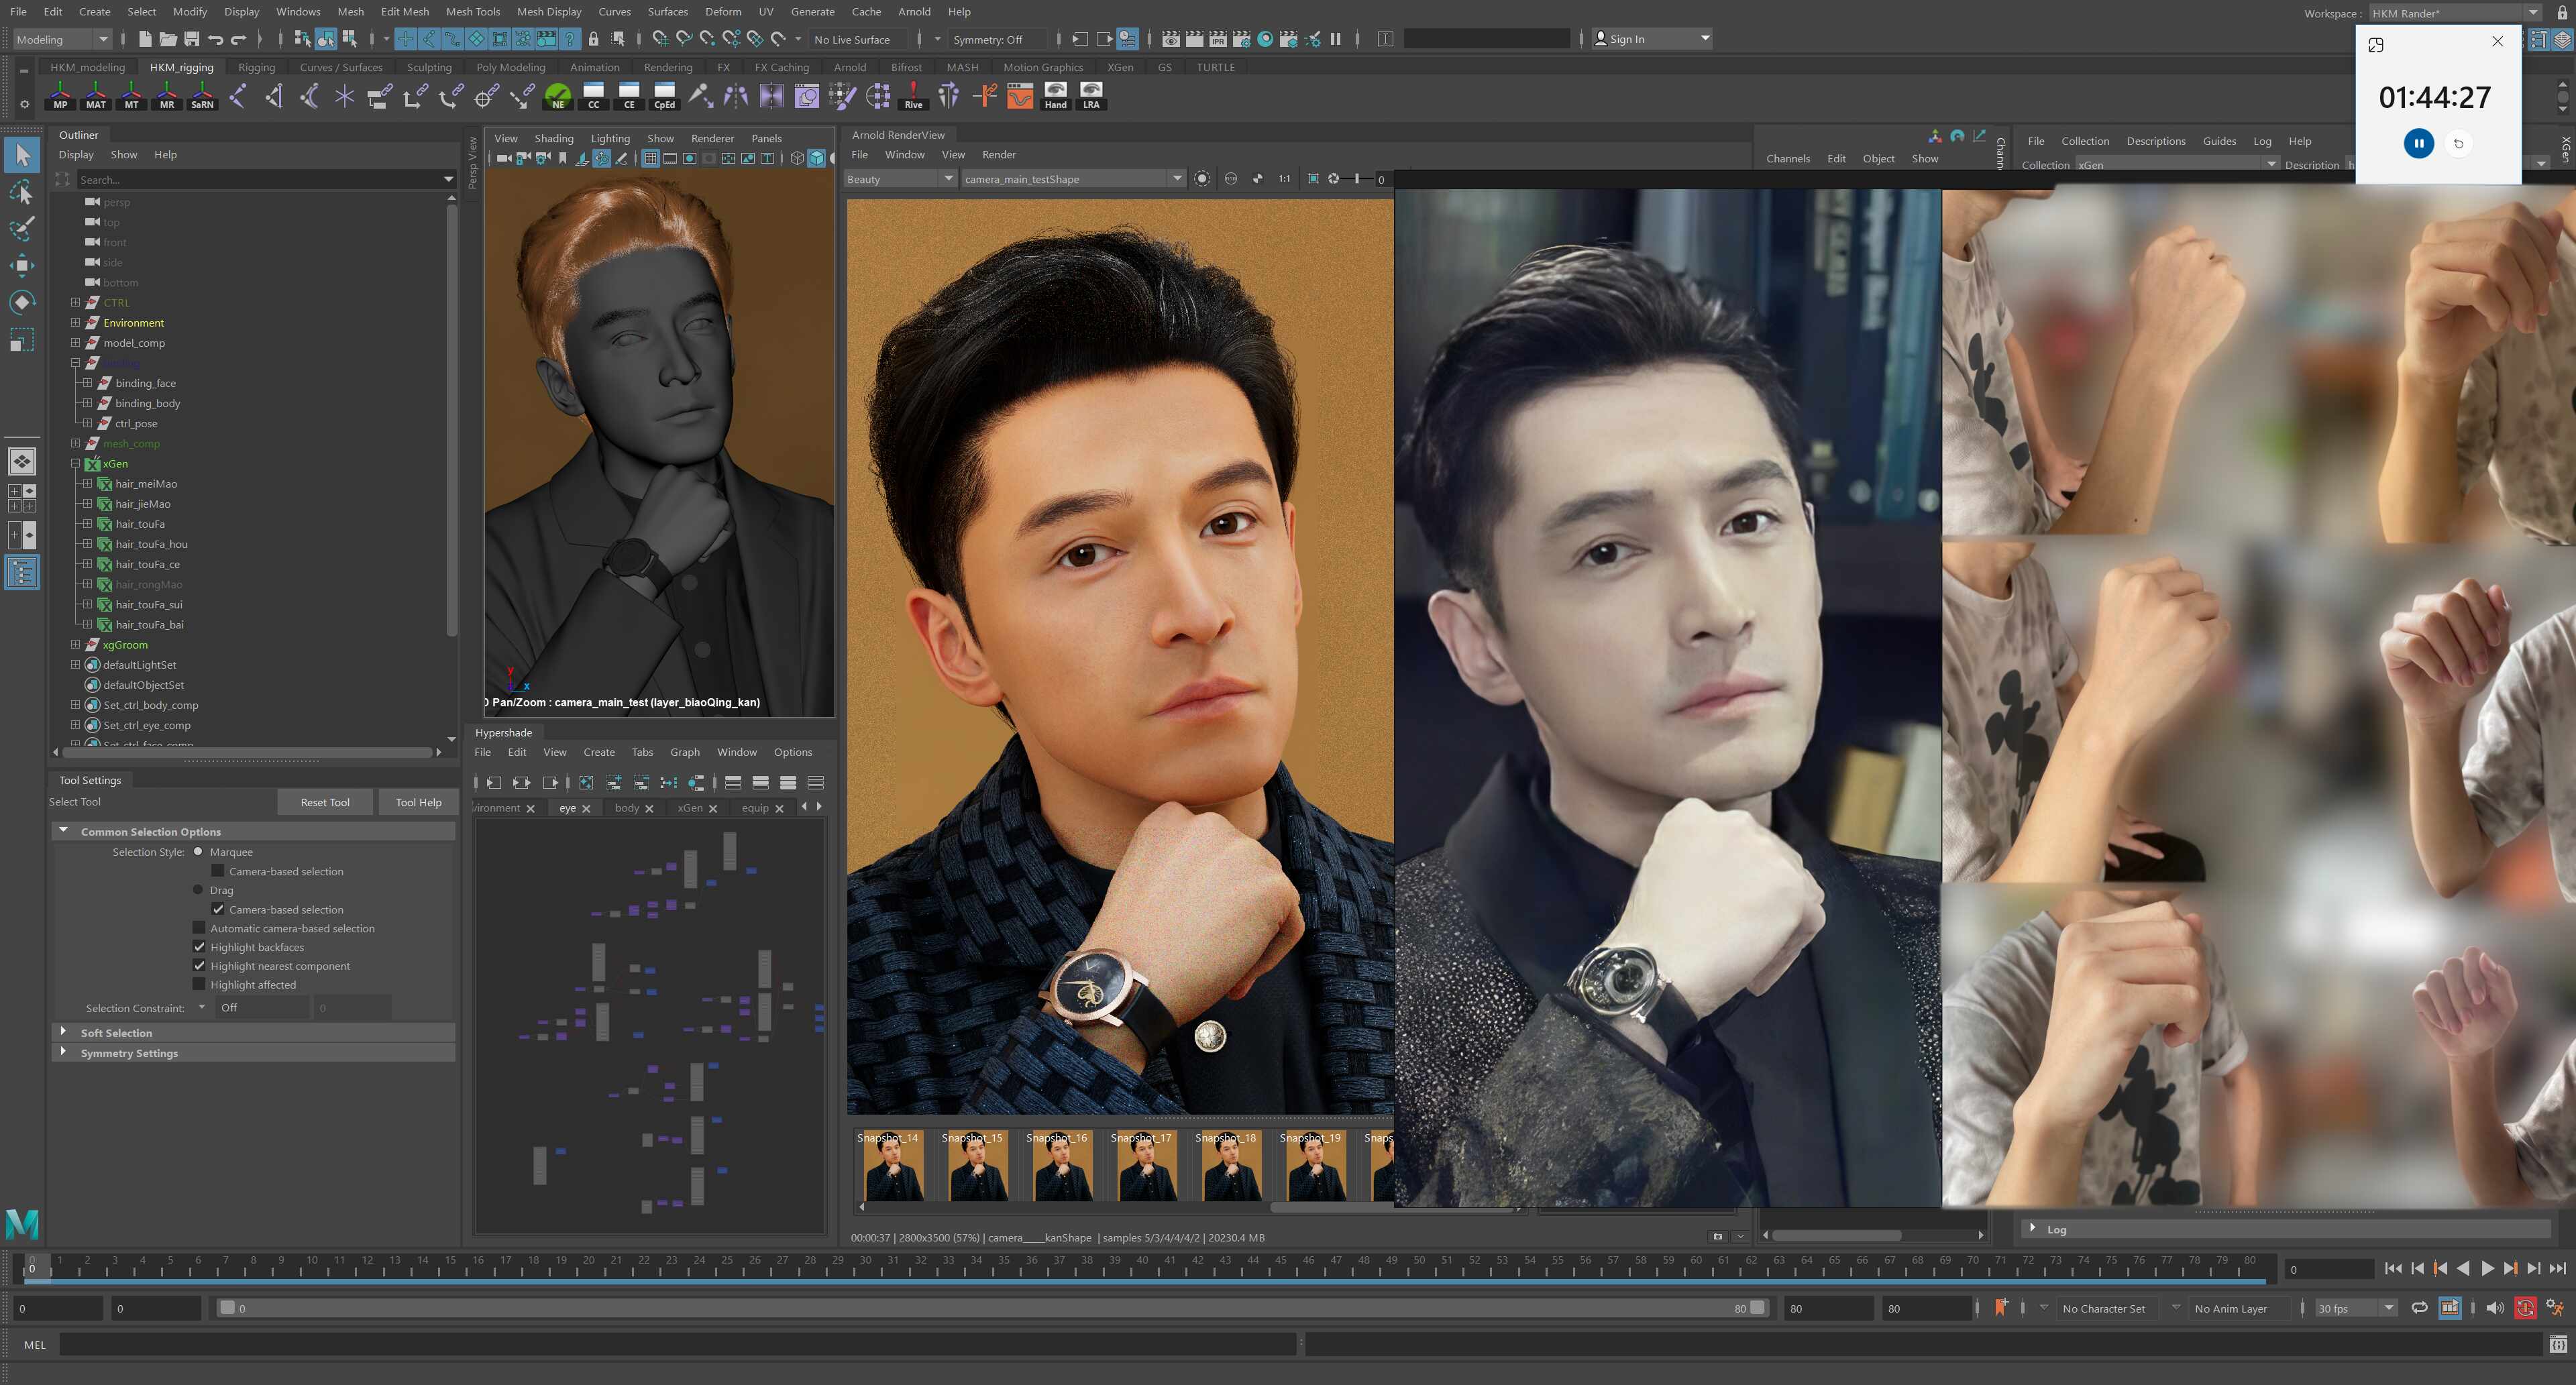
Task: Click the Reset Tool button
Action: (x=325, y=802)
